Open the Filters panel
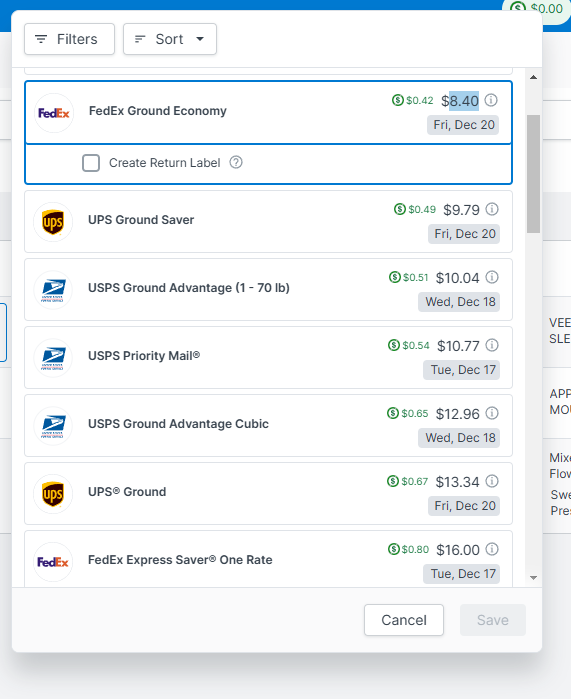The height and width of the screenshot is (699, 571). [x=70, y=39]
